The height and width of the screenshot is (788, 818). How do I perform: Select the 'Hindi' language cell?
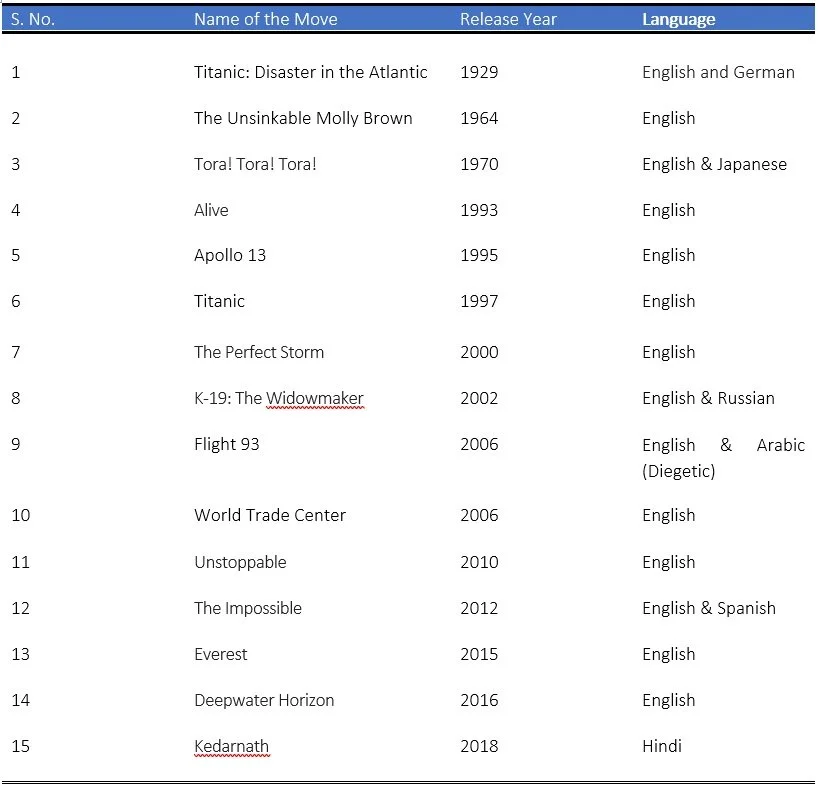click(x=661, y=746)
